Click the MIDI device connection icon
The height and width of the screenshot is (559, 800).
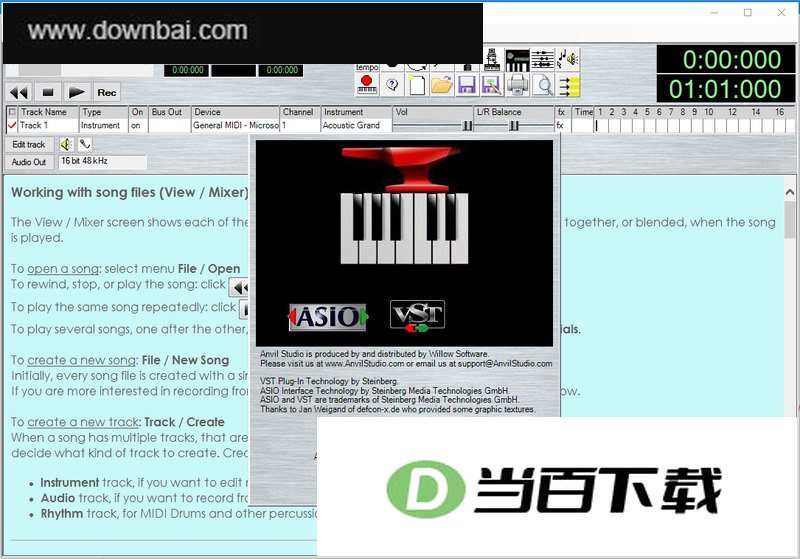coord(492,60)
